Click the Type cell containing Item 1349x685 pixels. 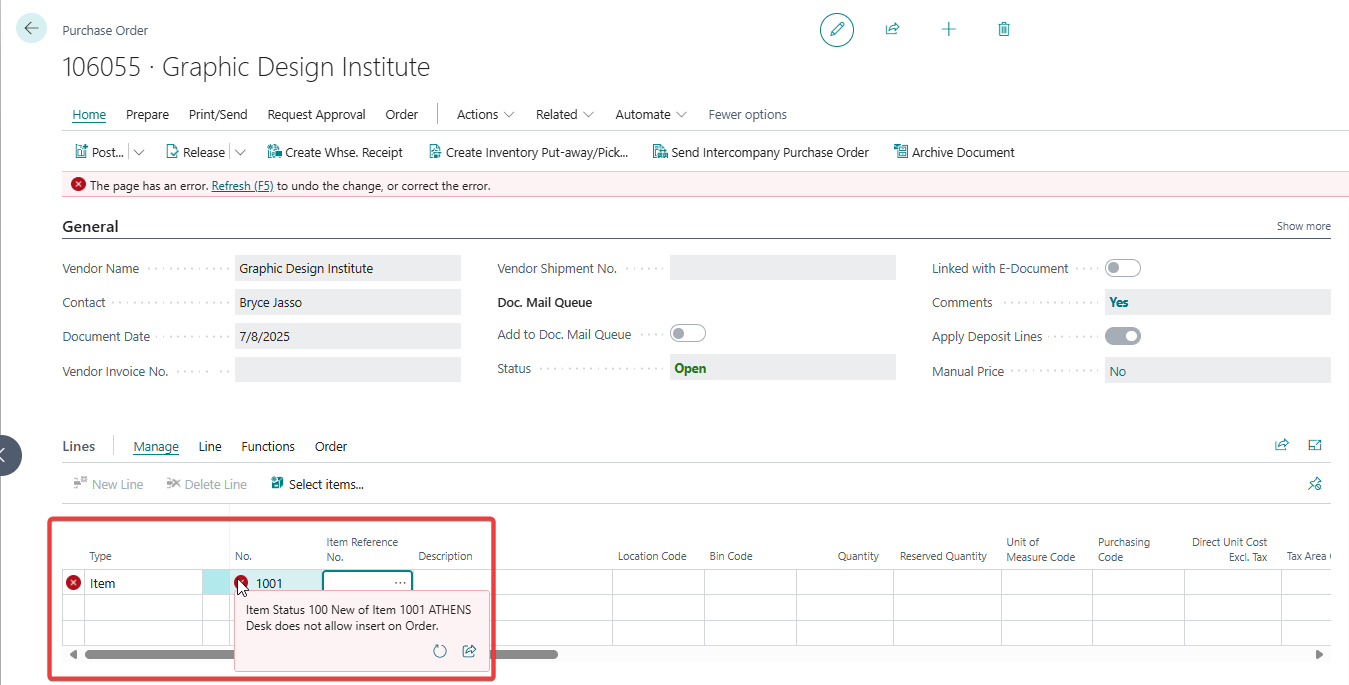pyautogui.click(x=144, y=583)
